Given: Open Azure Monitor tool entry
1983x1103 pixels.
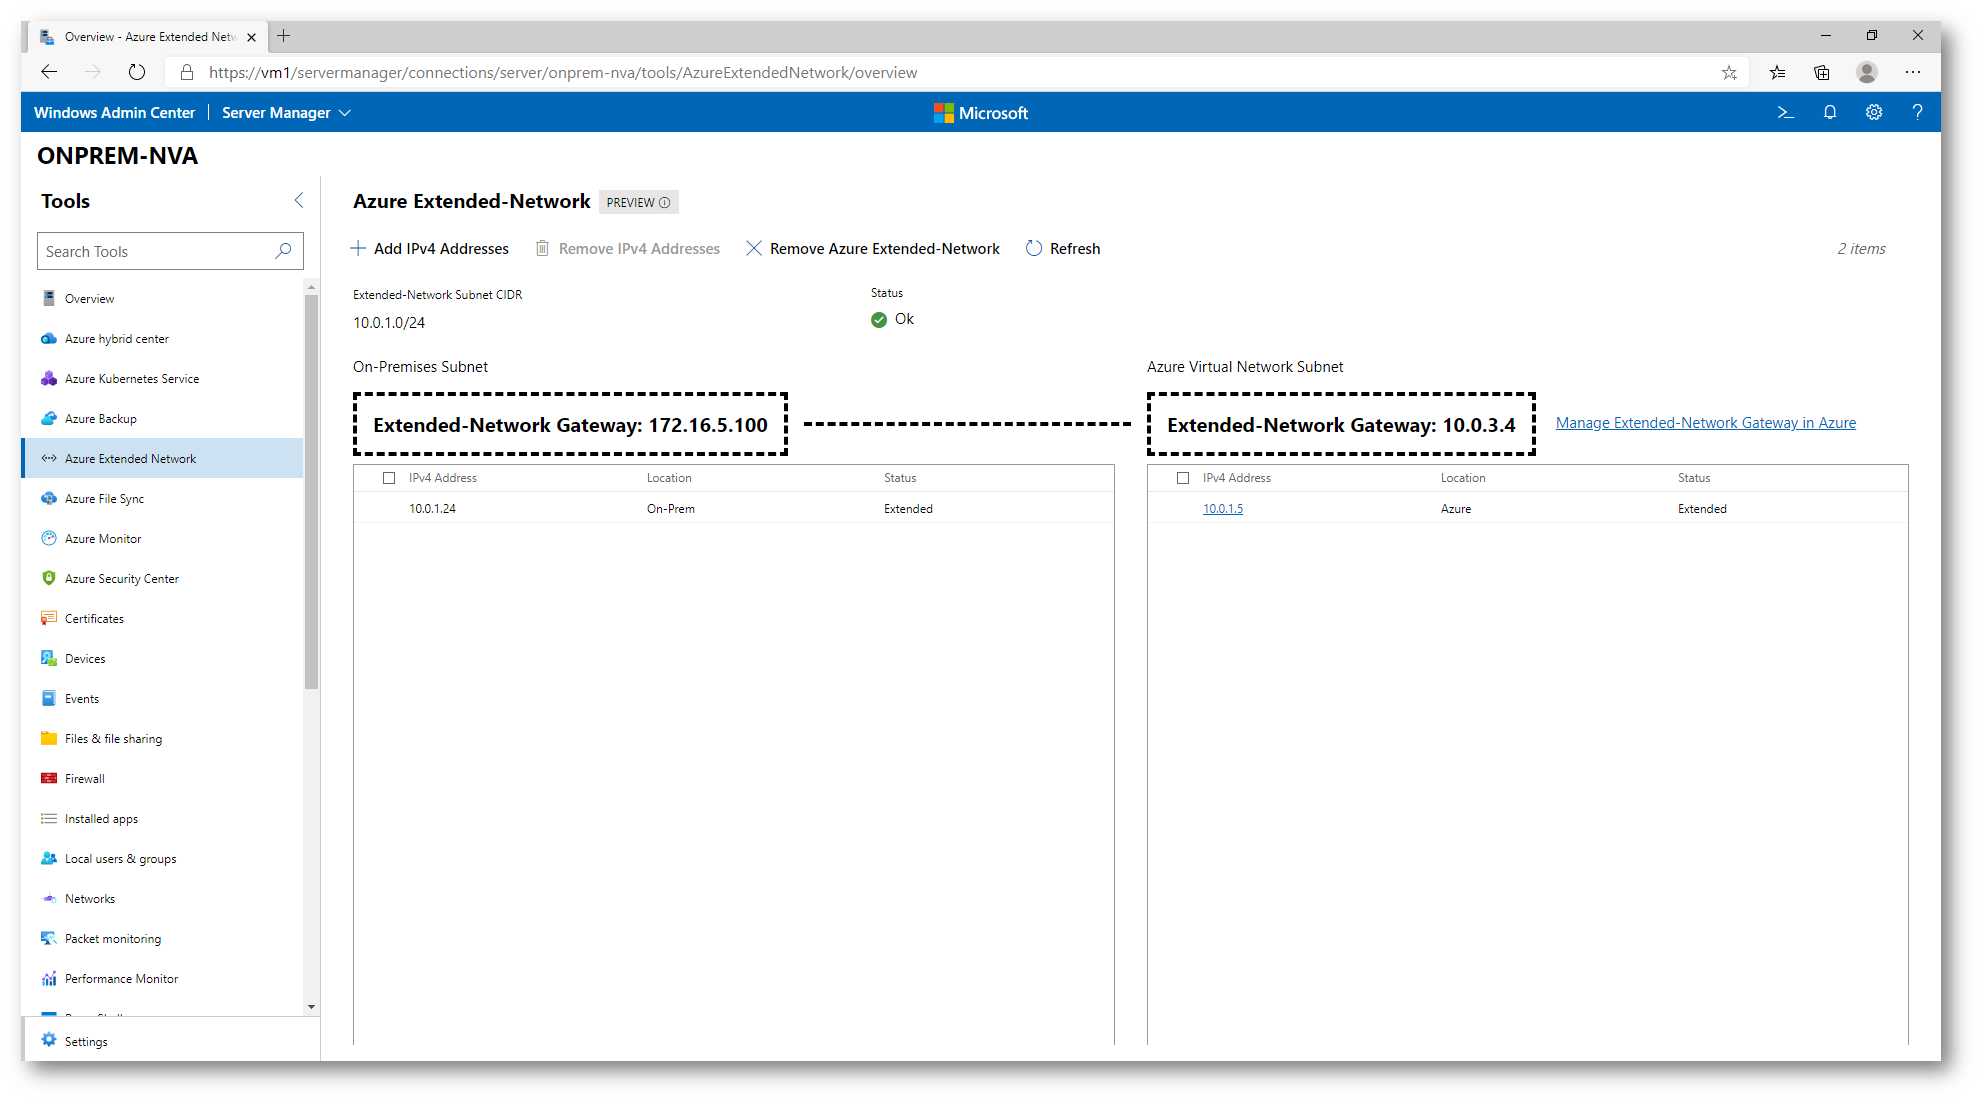Looking at the screenshot, I should point(163,538).
